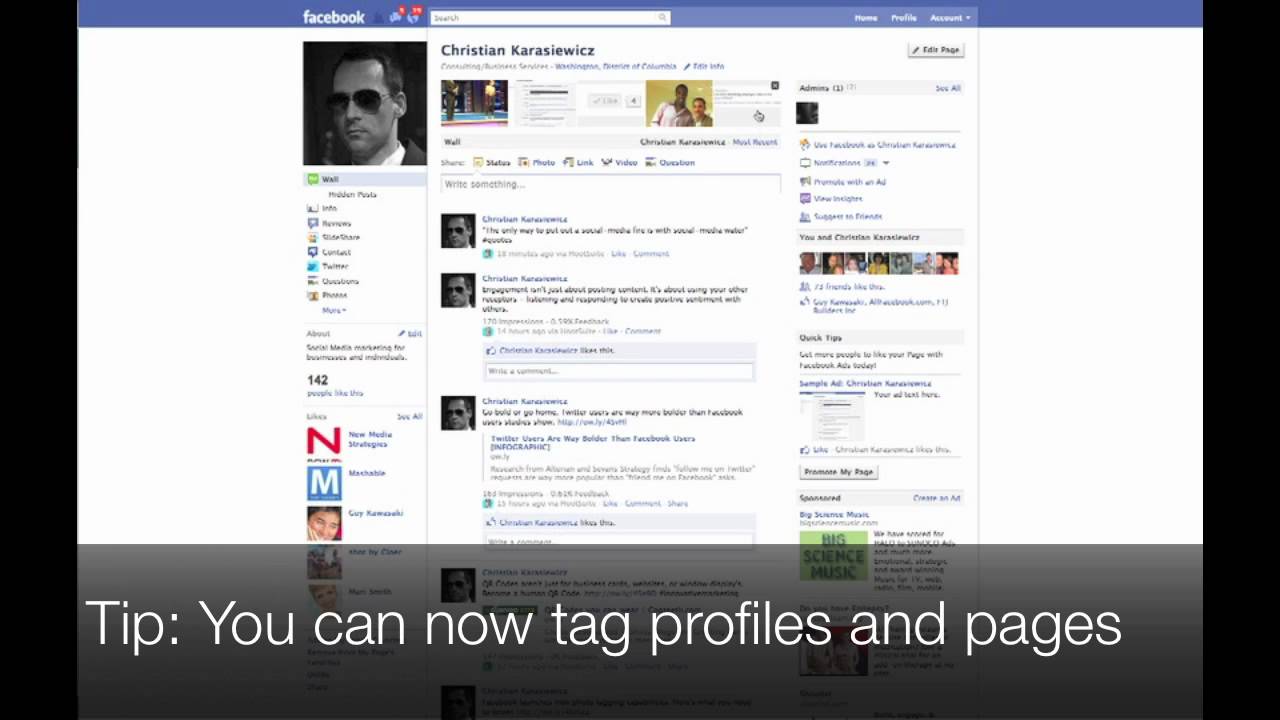Viewport: 1280px width, 720px height.
Task: Click See All in Likes section
Action: pyautogui.click(x=409, y=416)
